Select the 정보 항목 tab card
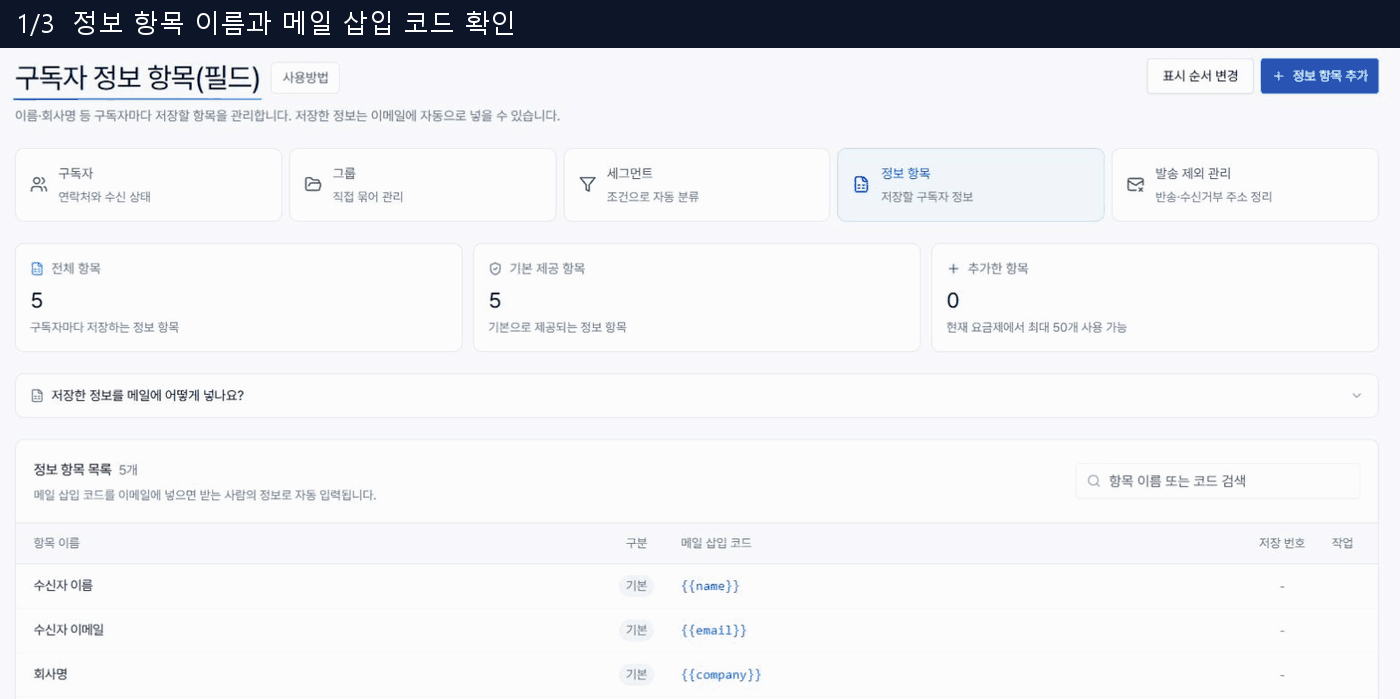1400x699 pixels. (x=971, y=185)
